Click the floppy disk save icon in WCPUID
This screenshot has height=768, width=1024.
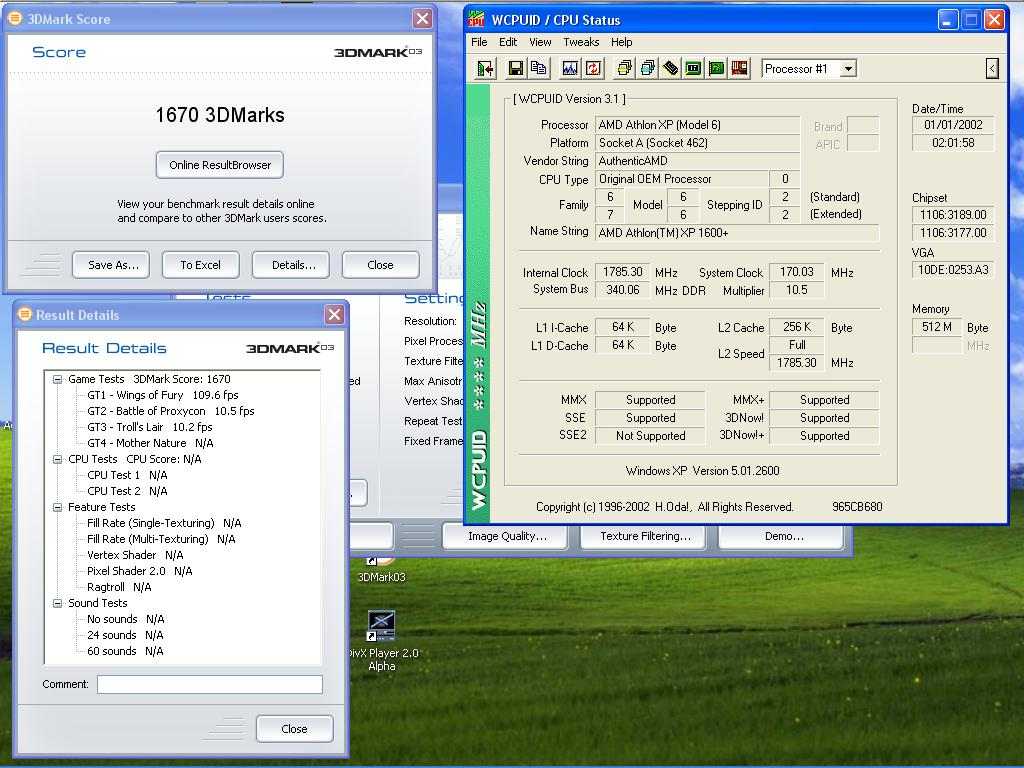pos(515,68)
